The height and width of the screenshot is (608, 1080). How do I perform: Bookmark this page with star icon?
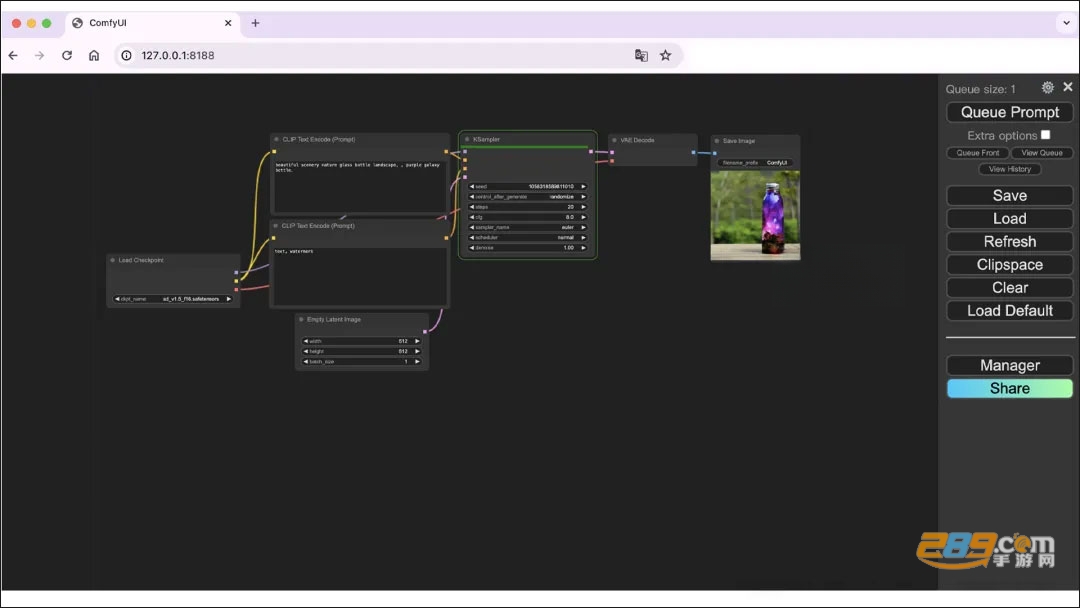click(x=665, y=55)
